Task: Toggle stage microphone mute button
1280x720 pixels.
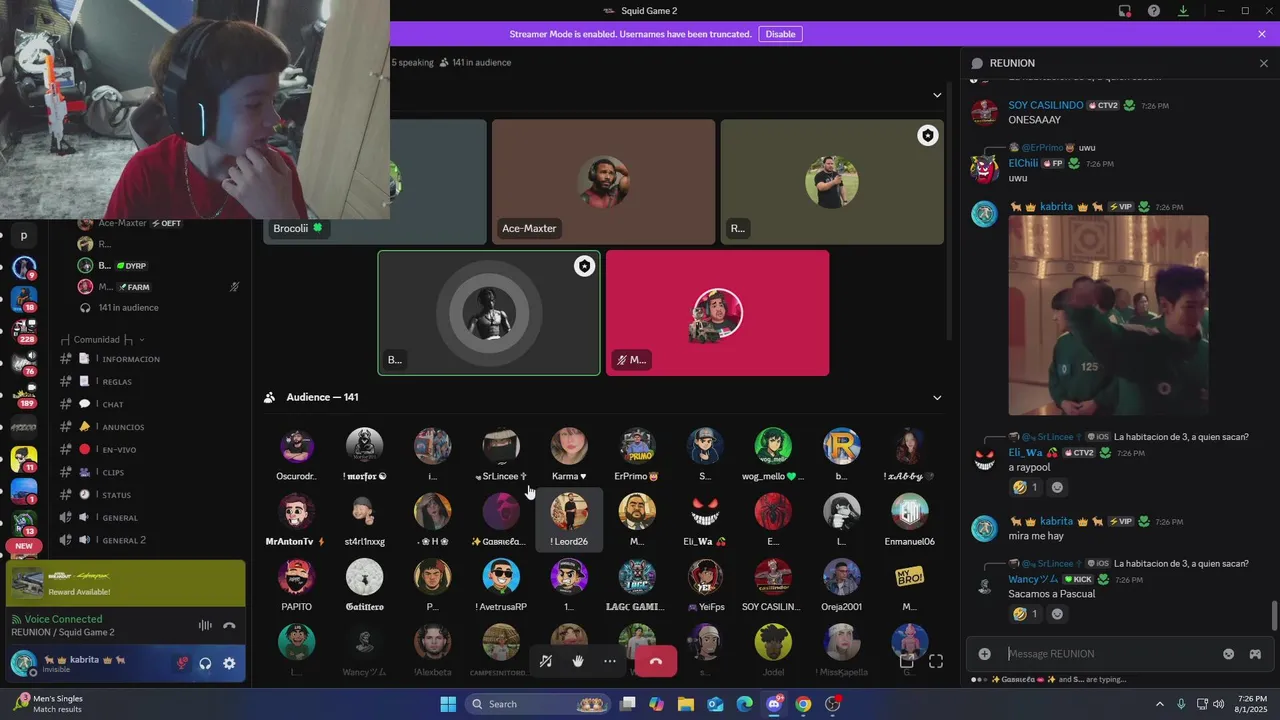Action: point(546,661)
